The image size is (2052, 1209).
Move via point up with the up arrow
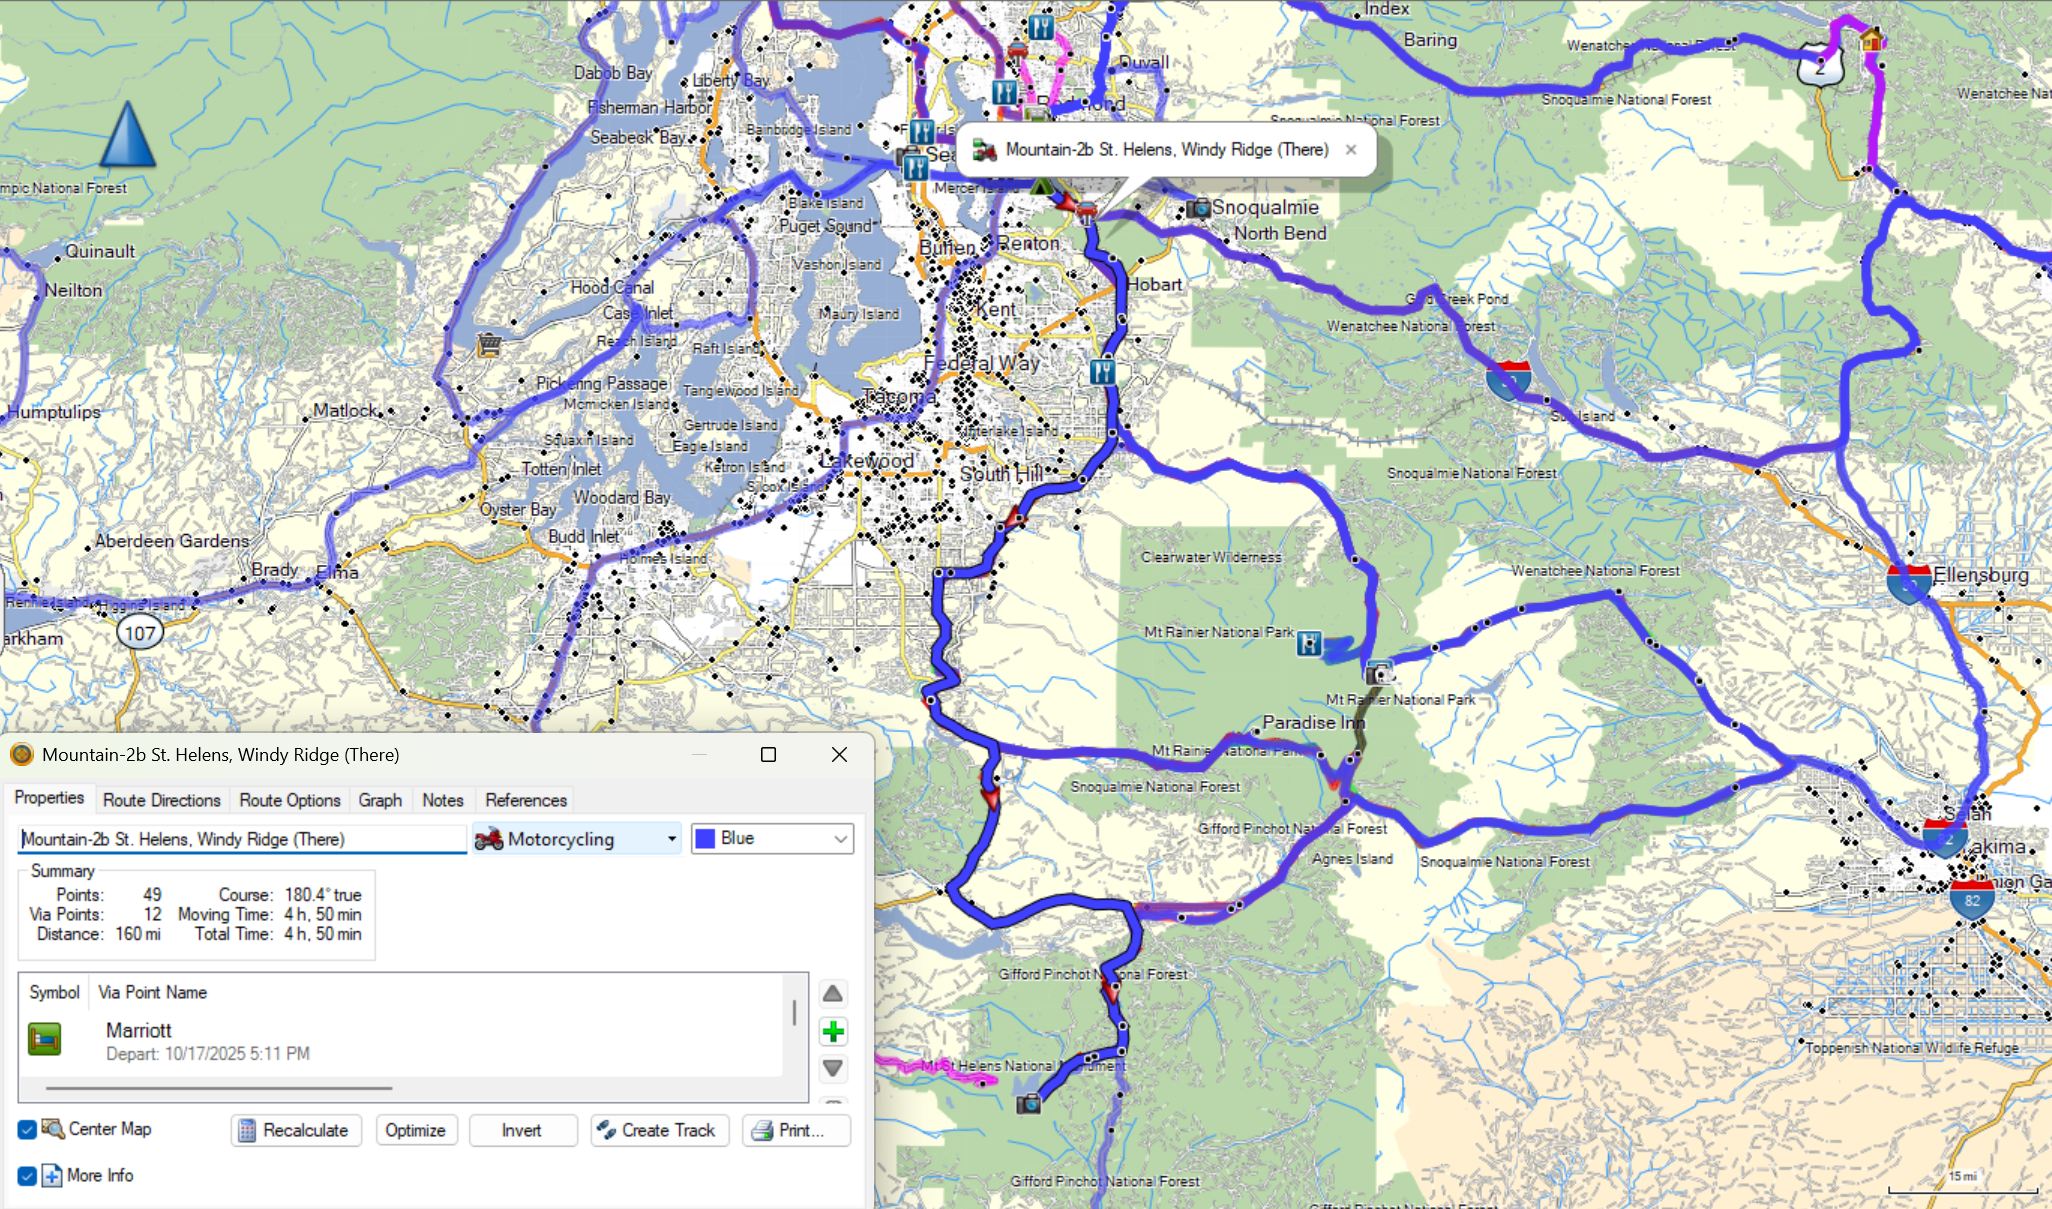[833, 994]
